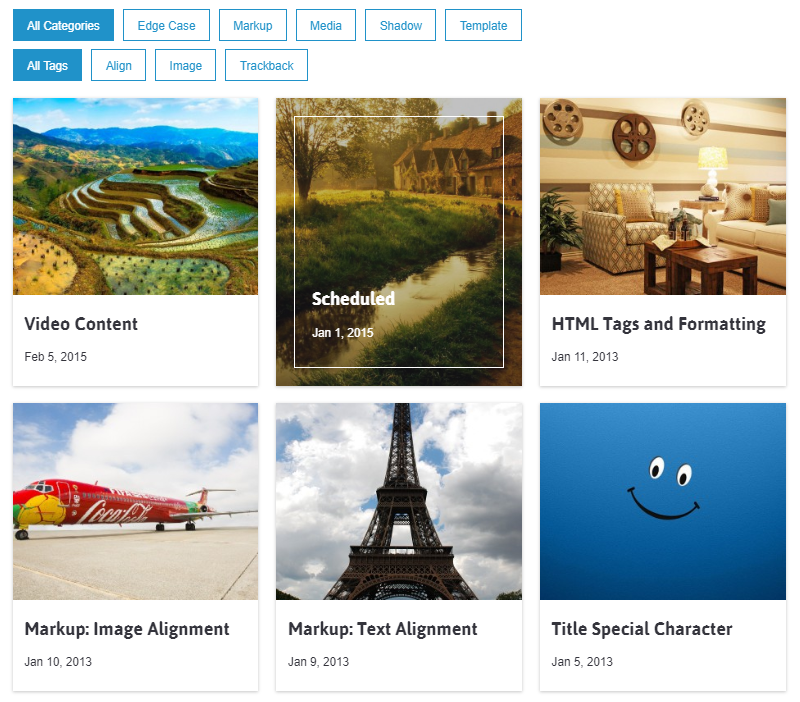Show posts tagged Trackback
This screenshot has height=702, width=800.
tap(266, 65)
